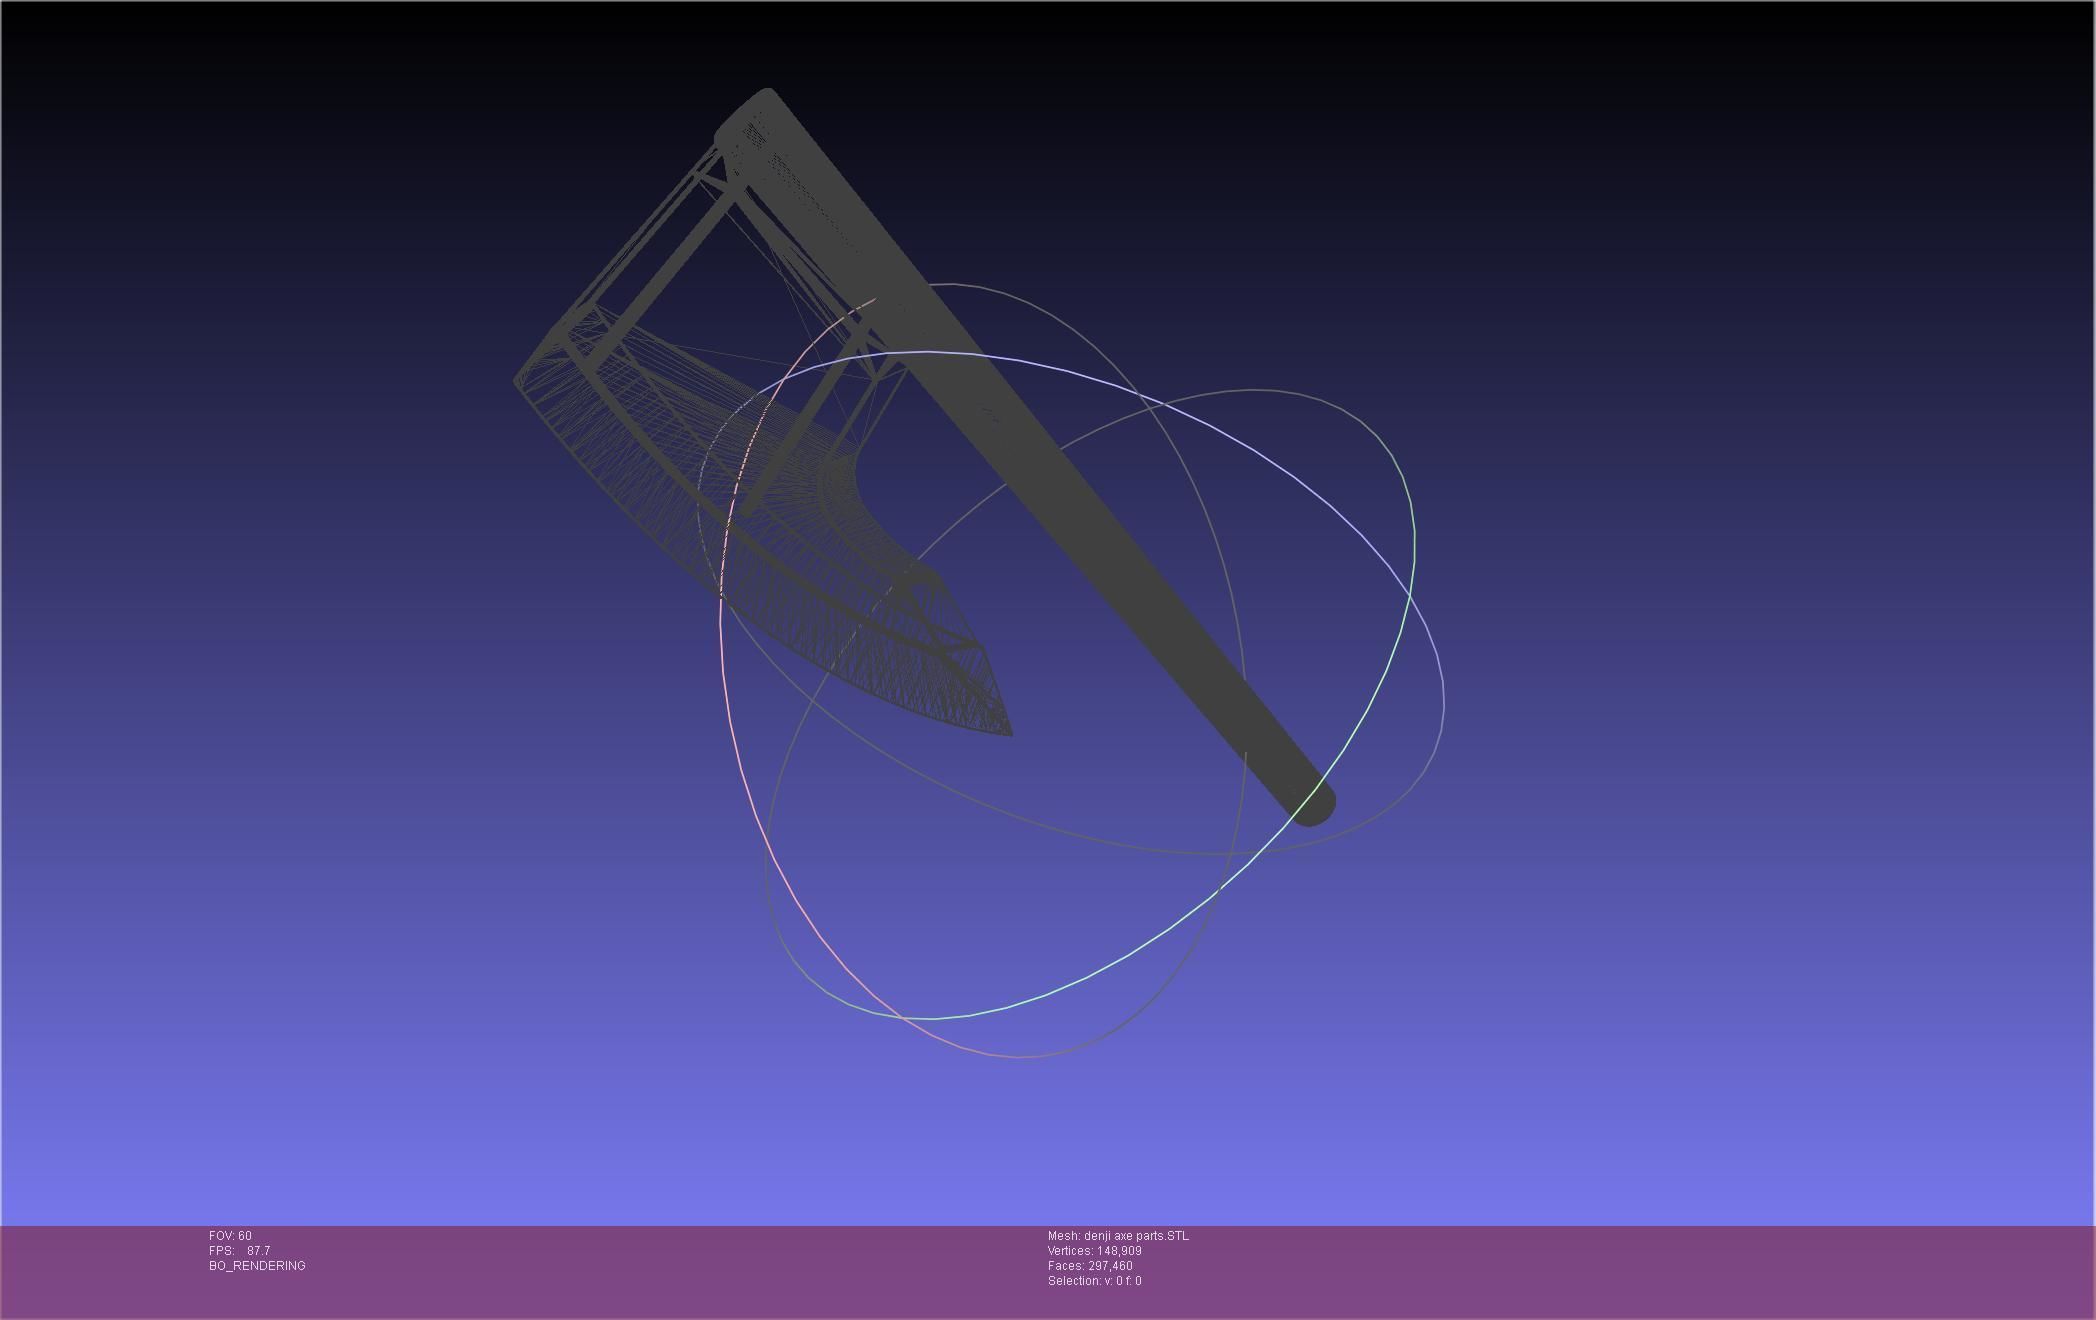The image size is (2096, 1320).
Task: Click the Selection: v: 0 f: 0 text
Action: (x=1094, y=1281)
